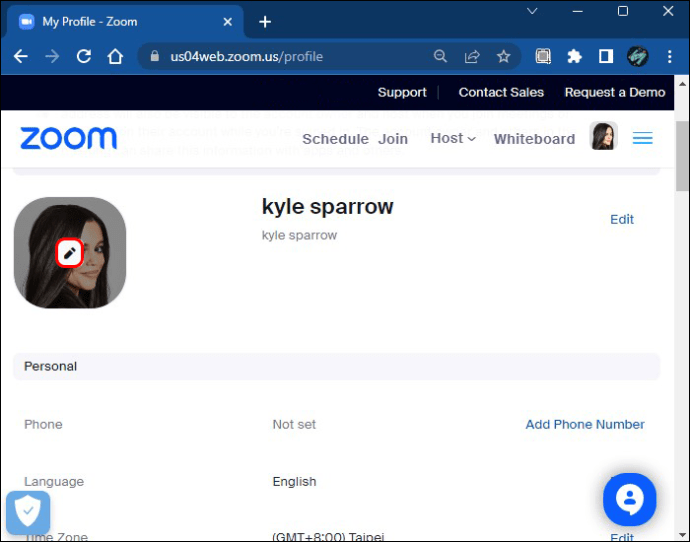Click Edit link for Time Zone

pos(621,537)
